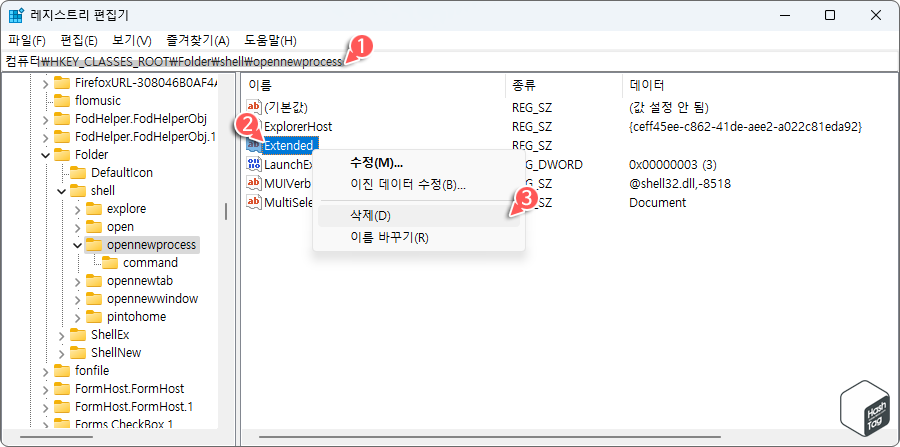The height and width of the screenshot is (447, 900).
Task: Select the Forms.CheckBox.1 tree key
Action: [124, 425]
